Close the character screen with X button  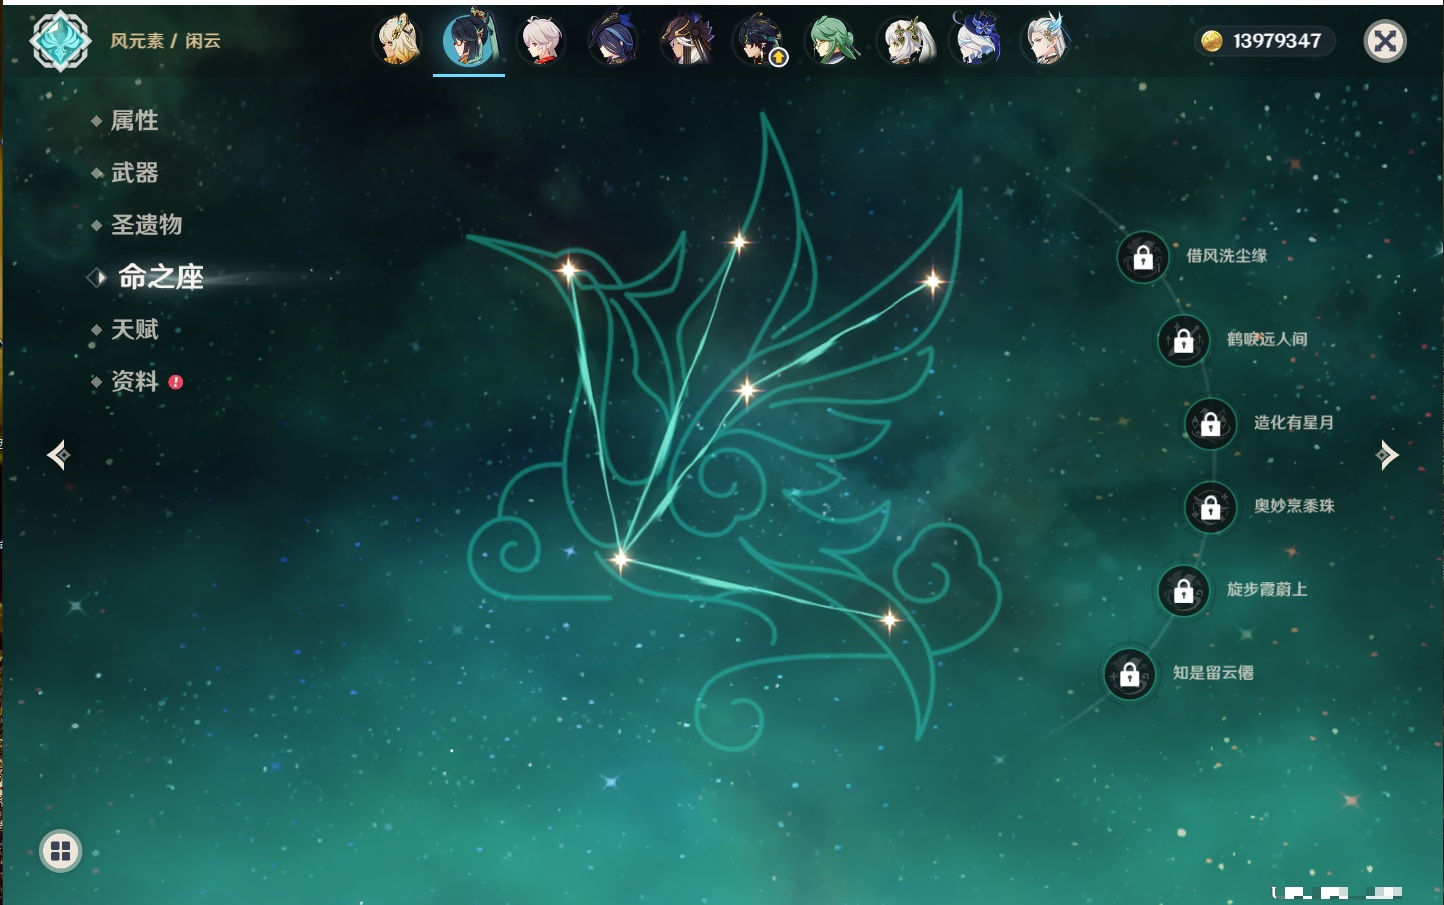pos(1385,41)
